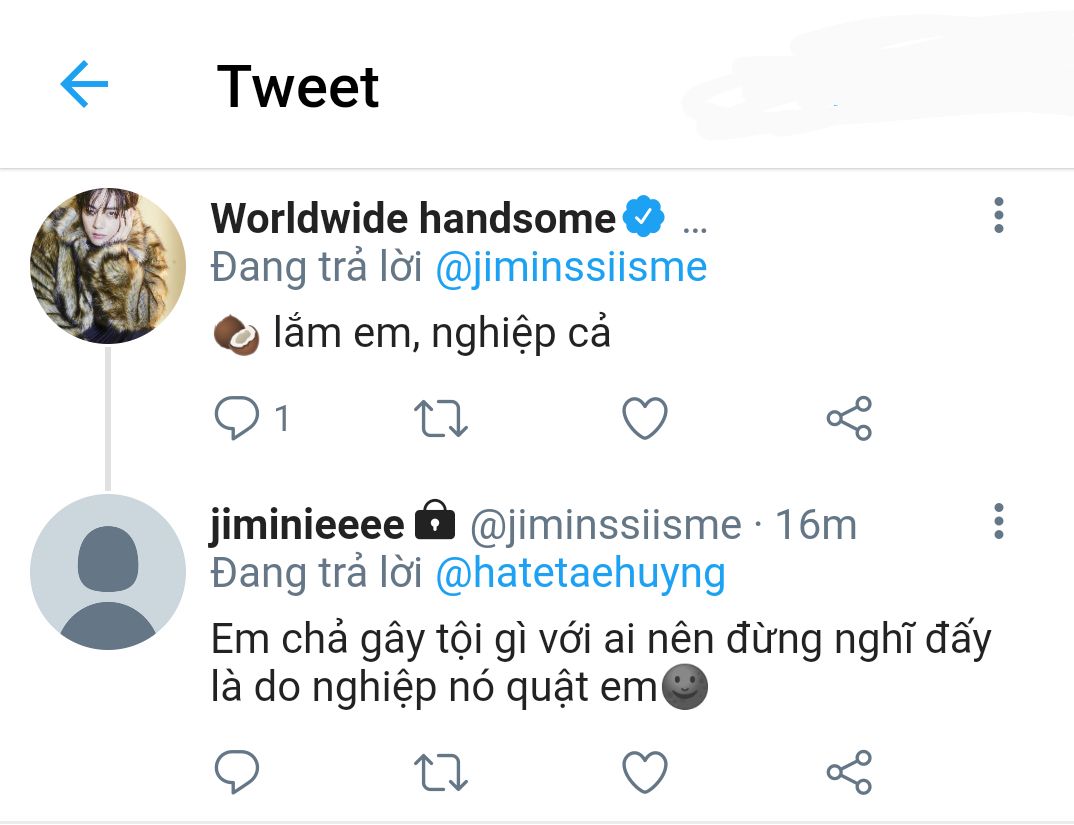Retweet the Worldwide handsome tweet
Screen dimensions: 1074x825
pos(440,419)
